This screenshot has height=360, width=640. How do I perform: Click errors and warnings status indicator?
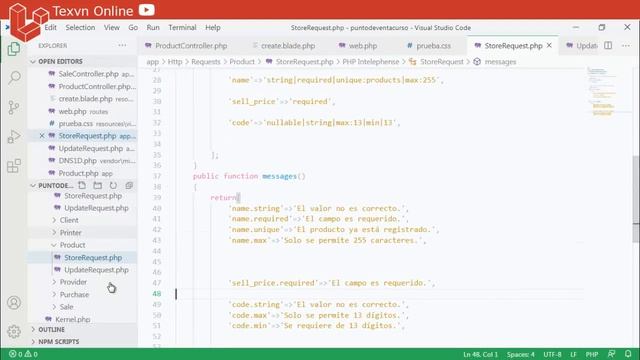coord(23,354)
